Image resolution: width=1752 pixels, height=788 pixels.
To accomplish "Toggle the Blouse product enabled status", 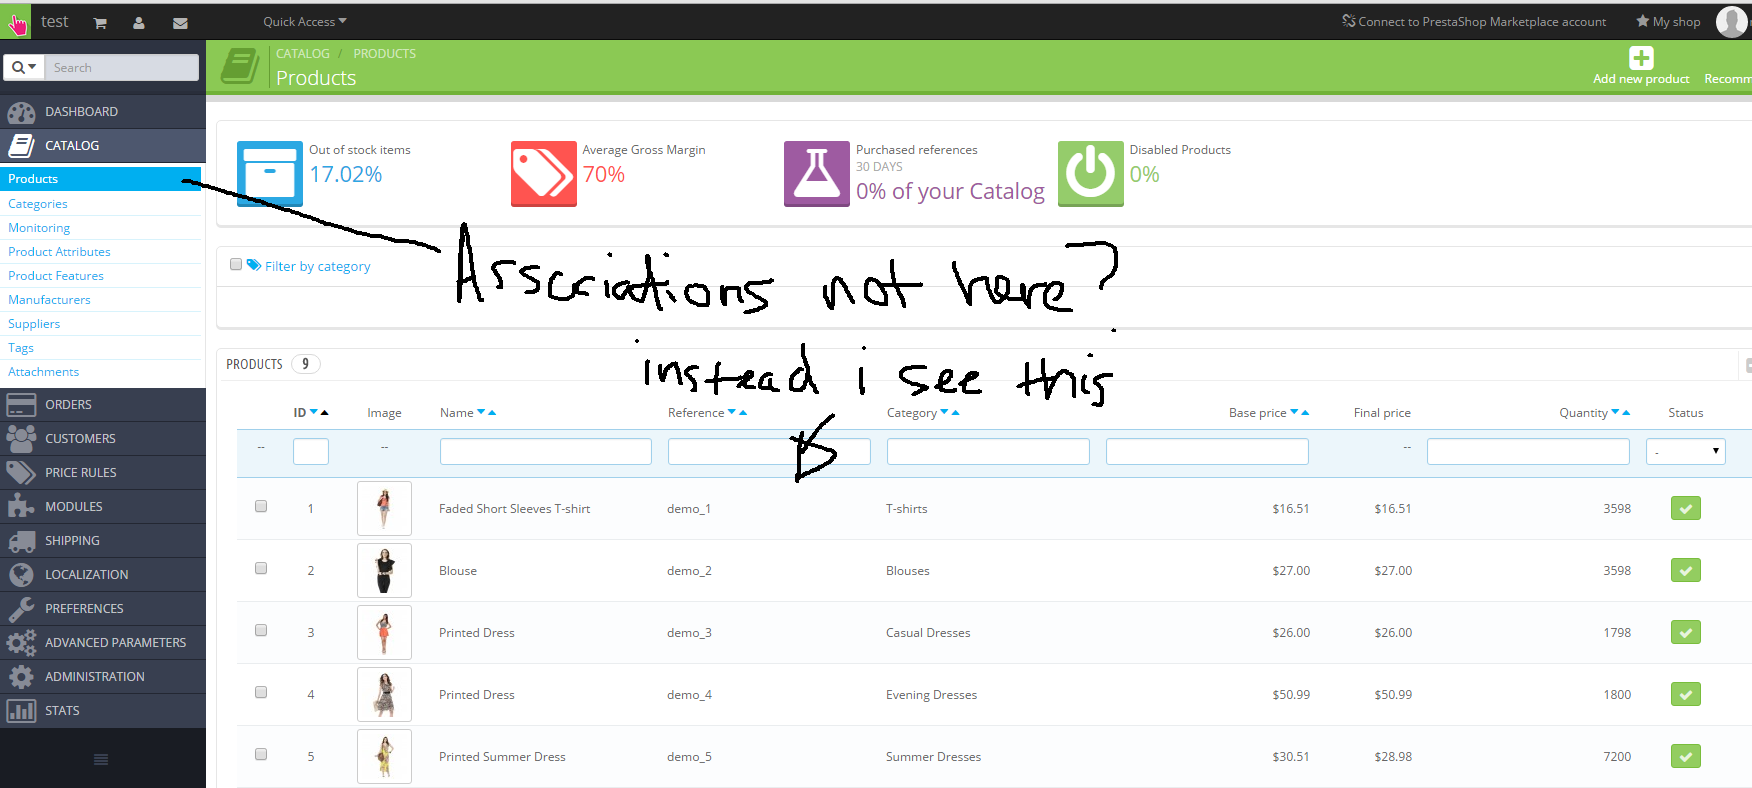I will click(1686, 571).
